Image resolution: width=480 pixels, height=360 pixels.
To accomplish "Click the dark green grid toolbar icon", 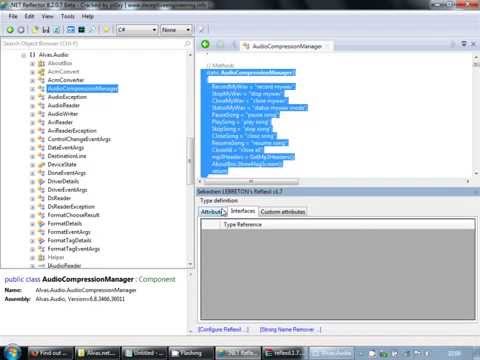I will (x=82, y=30).
